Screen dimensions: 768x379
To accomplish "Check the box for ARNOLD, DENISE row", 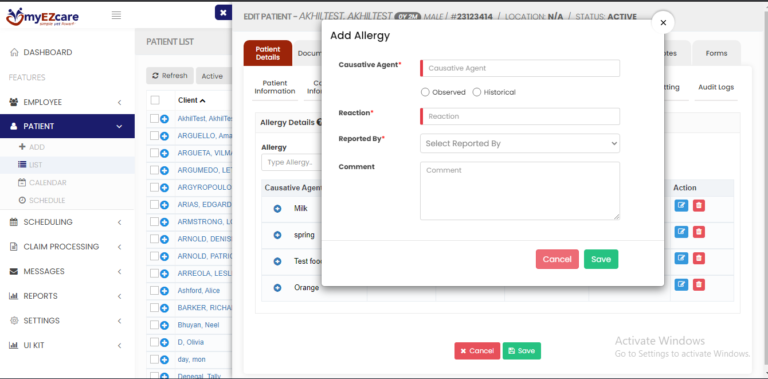I will click(x=154, y=239).
